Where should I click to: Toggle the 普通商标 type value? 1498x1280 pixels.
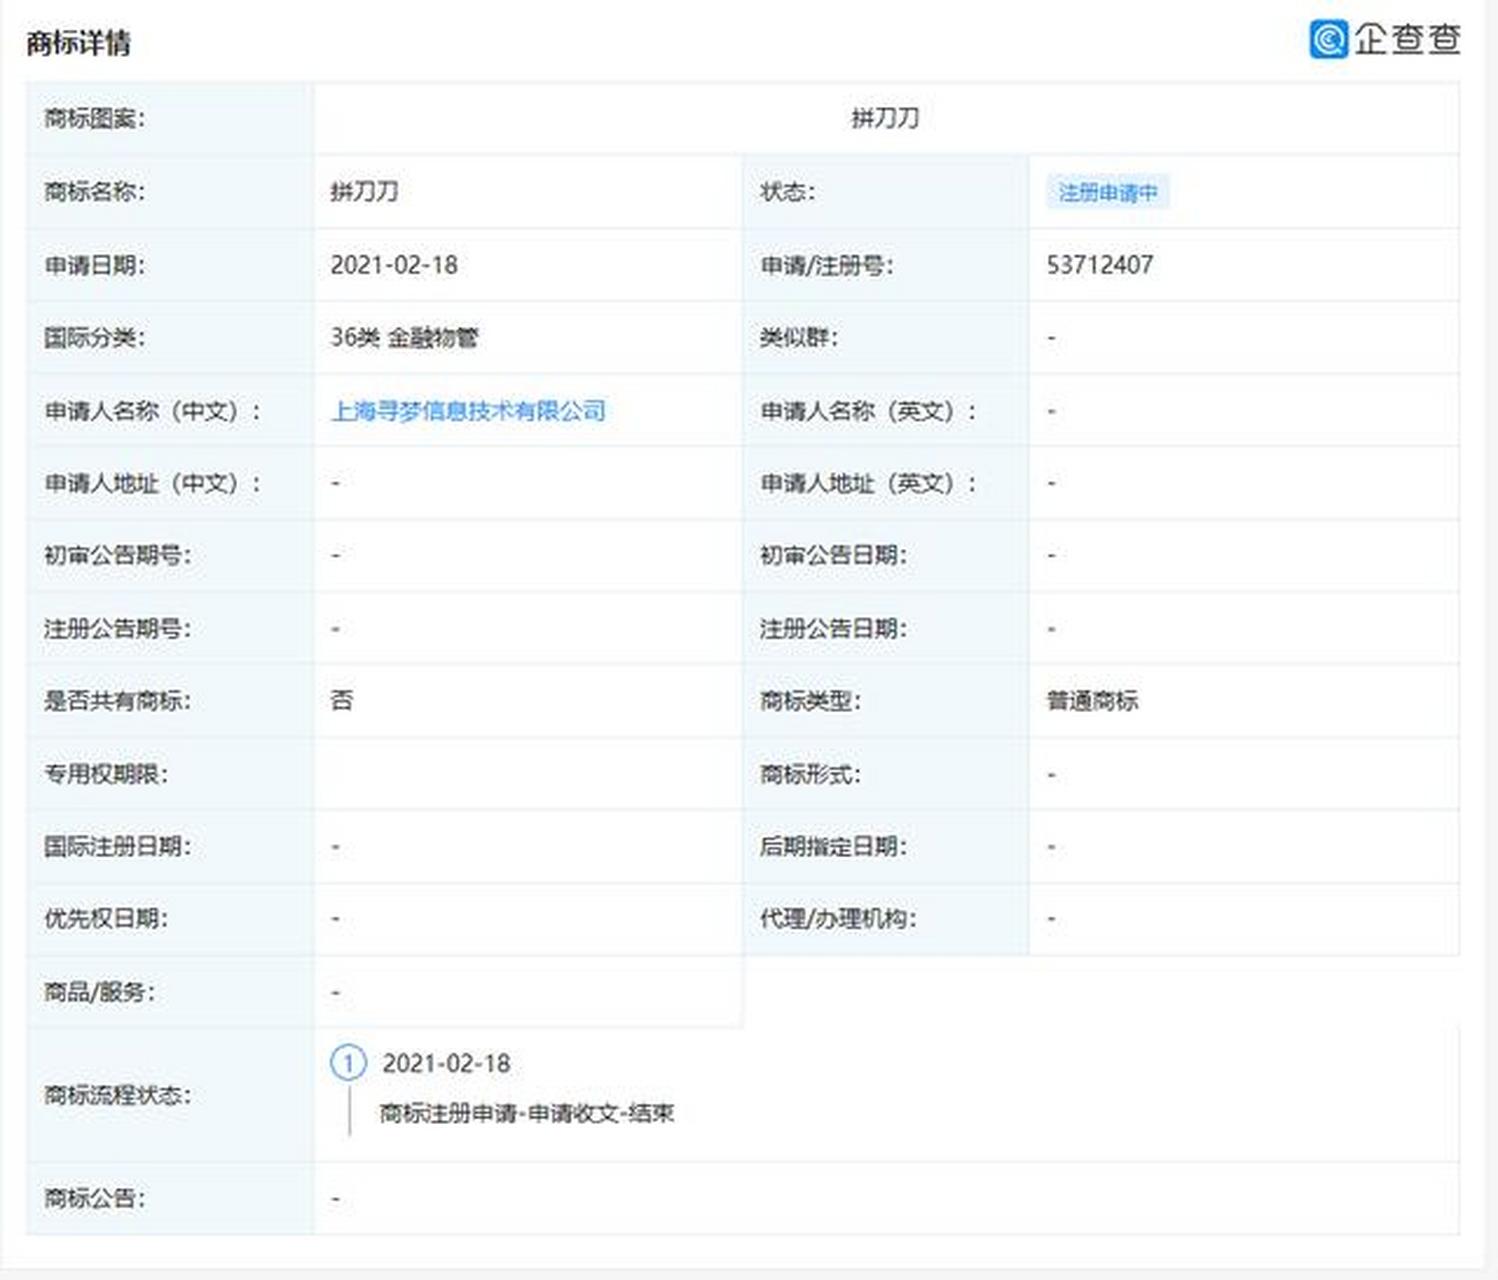point(1094,701)
